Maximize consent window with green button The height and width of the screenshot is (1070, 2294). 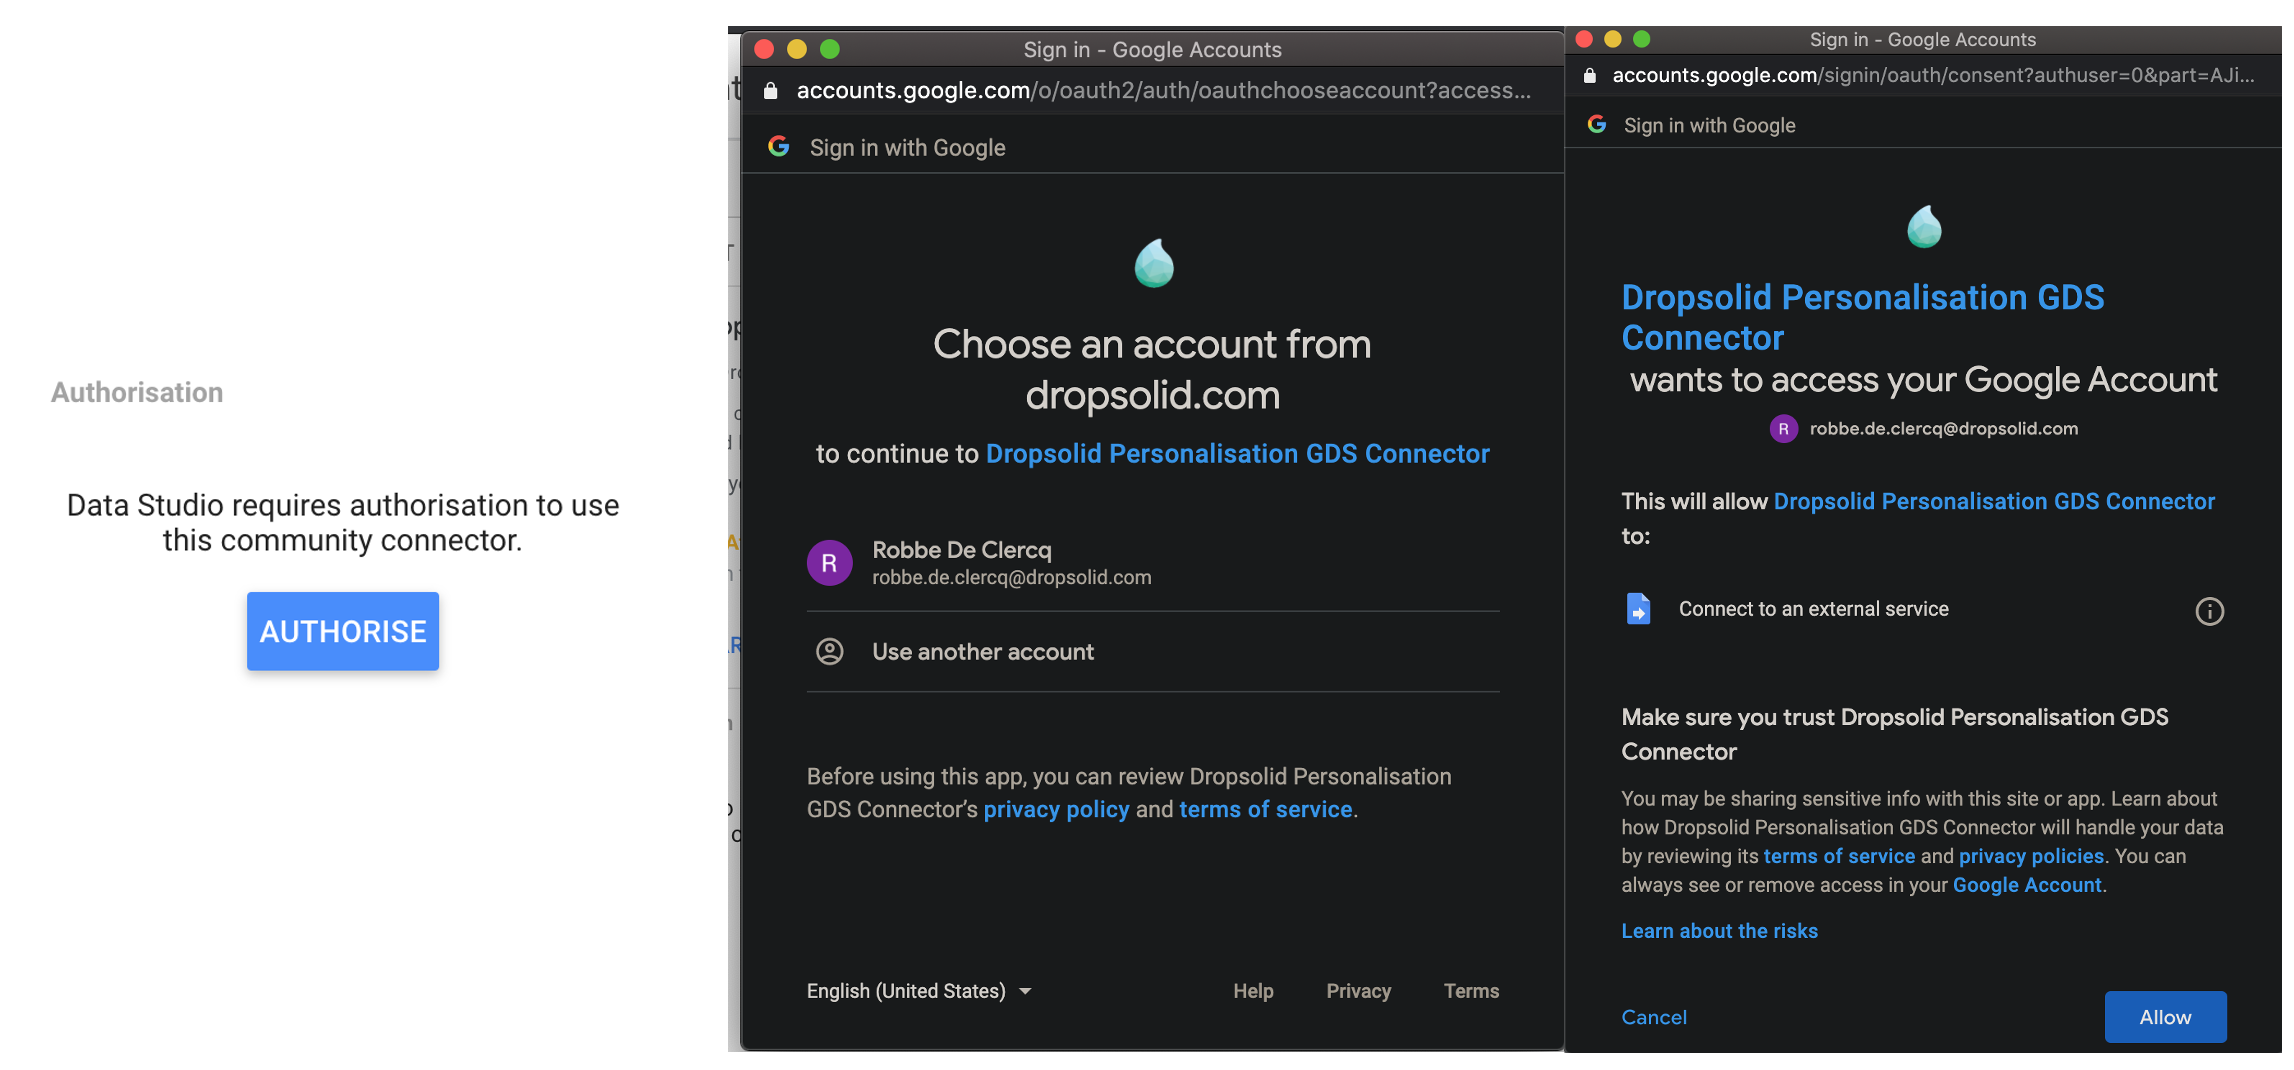click(x=1641, y=39)
